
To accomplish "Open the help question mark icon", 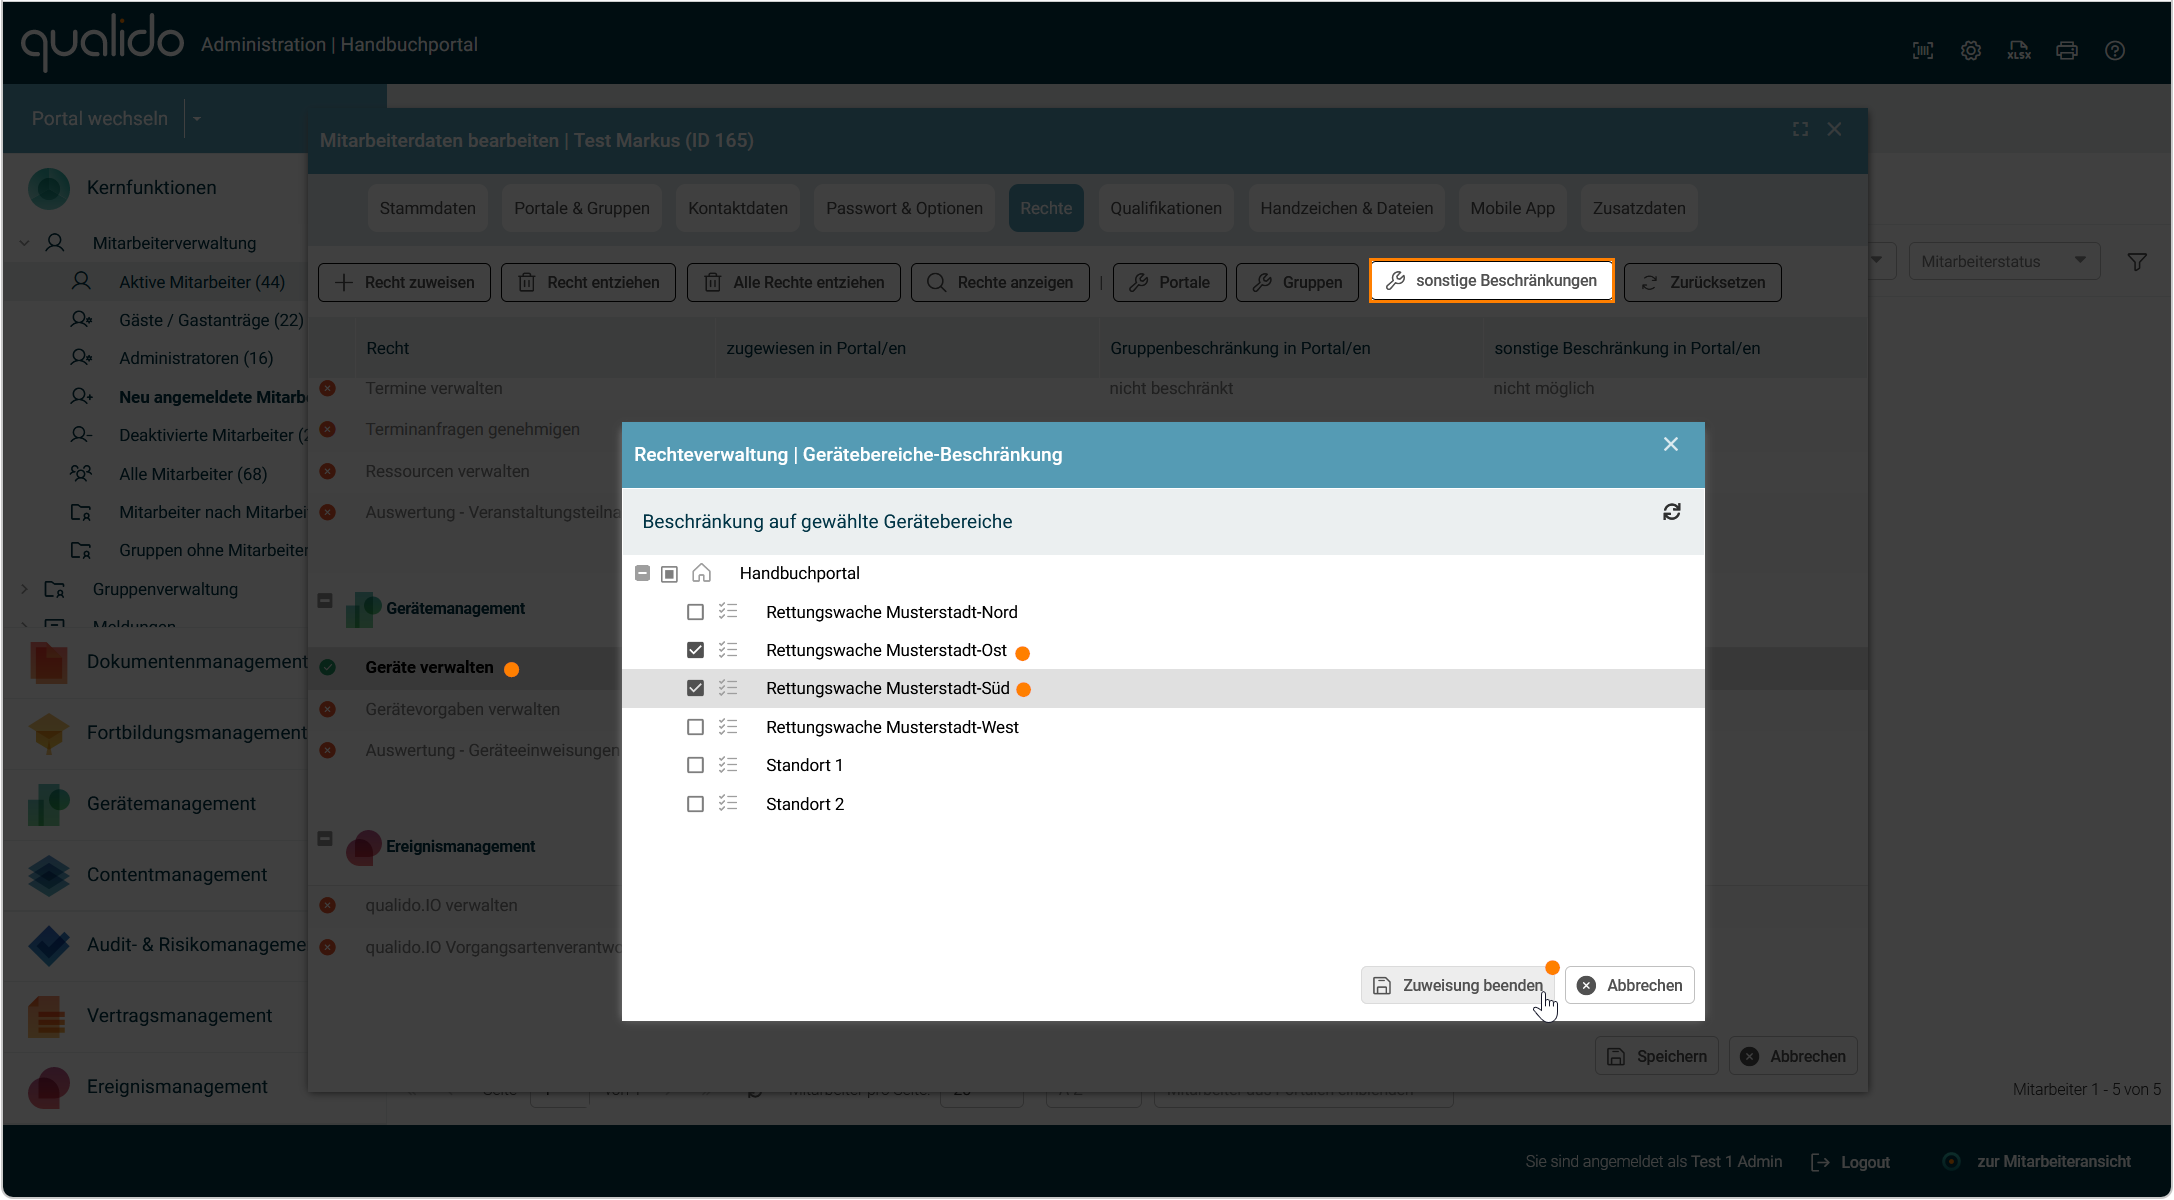I will (x=2114, y=50).
